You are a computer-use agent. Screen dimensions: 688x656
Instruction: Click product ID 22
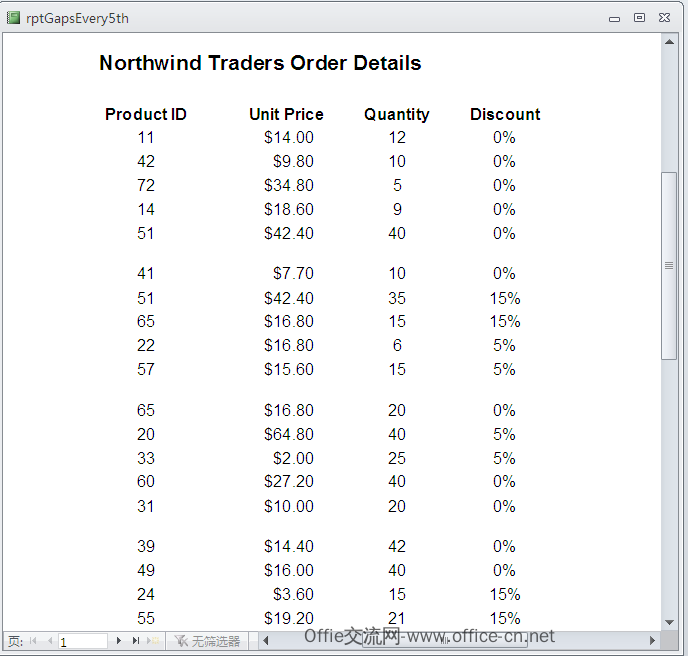click(146, 345)
